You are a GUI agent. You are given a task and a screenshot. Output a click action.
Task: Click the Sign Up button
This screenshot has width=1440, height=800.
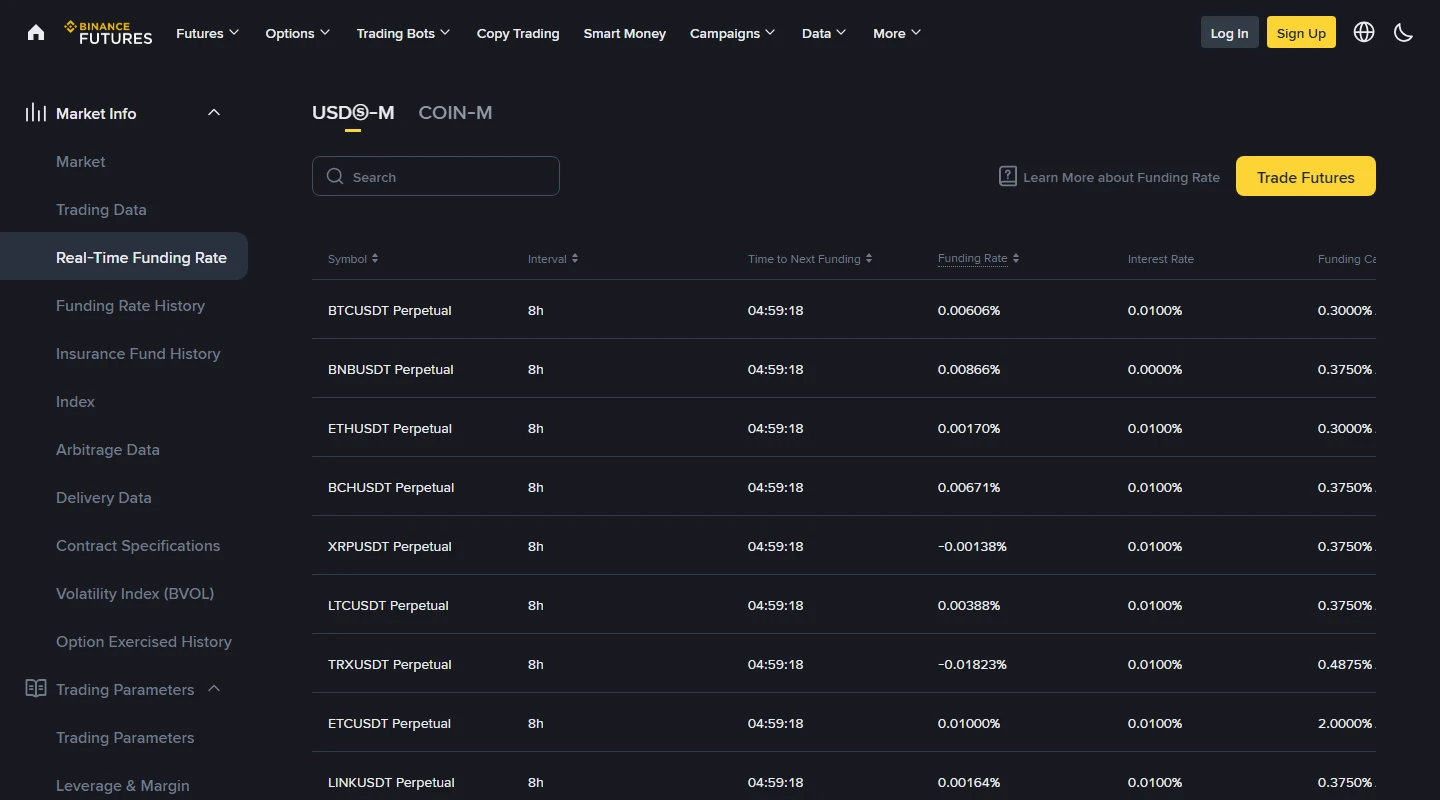tap(1301, 32)
